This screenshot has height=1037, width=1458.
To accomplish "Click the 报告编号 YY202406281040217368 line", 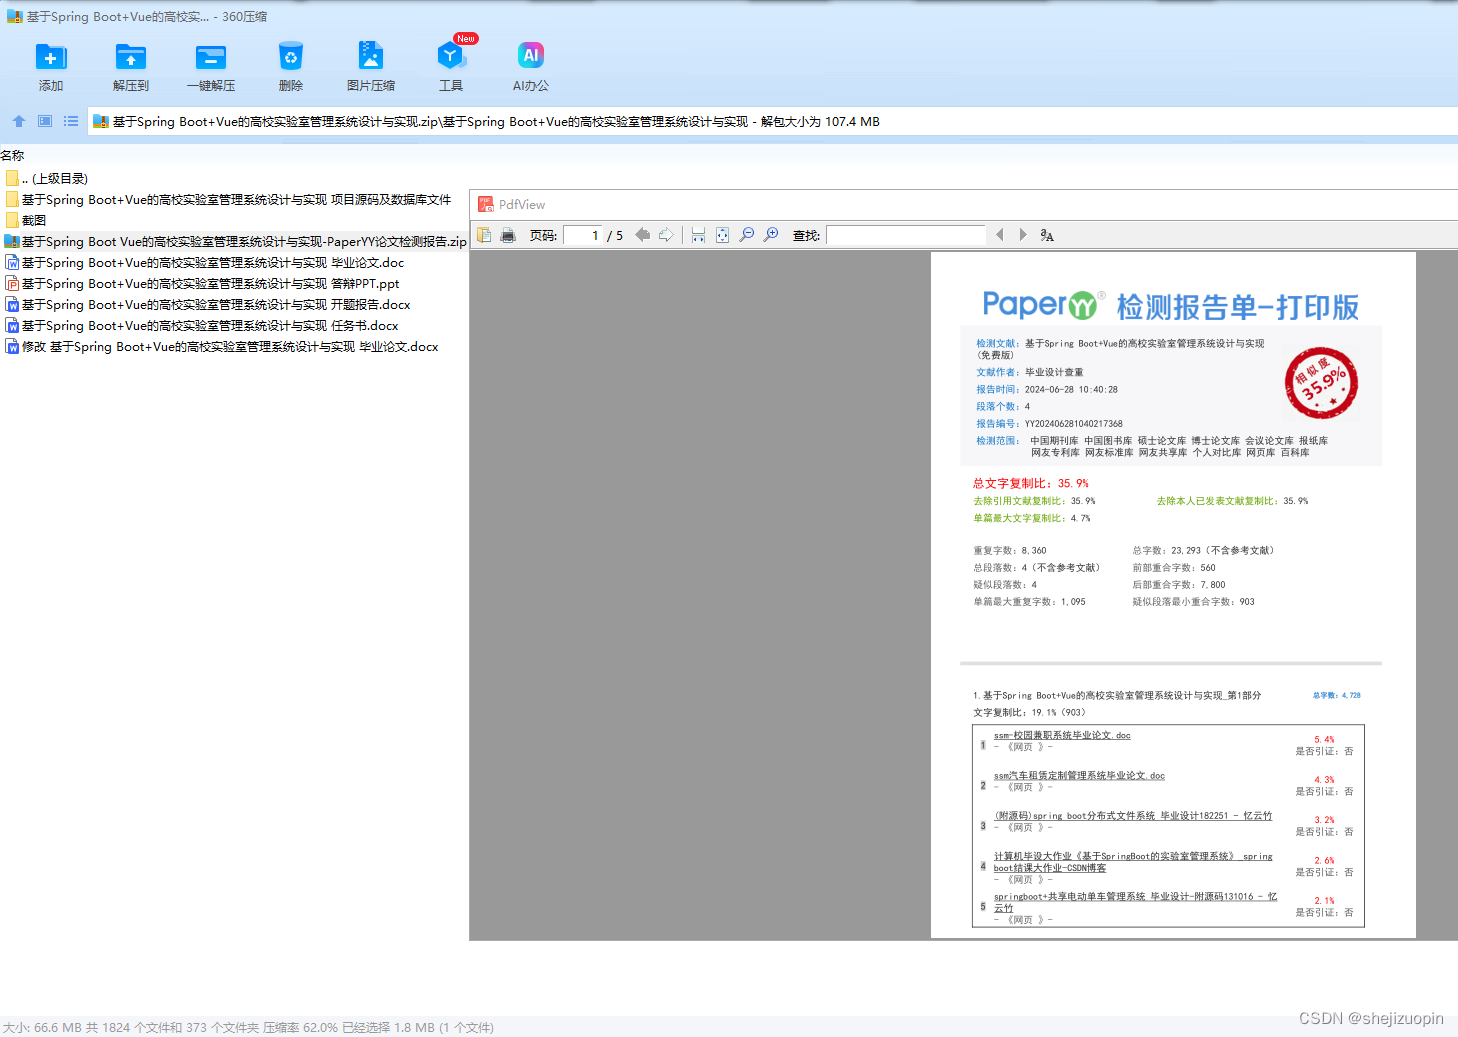I will (x=1049, y=423).
